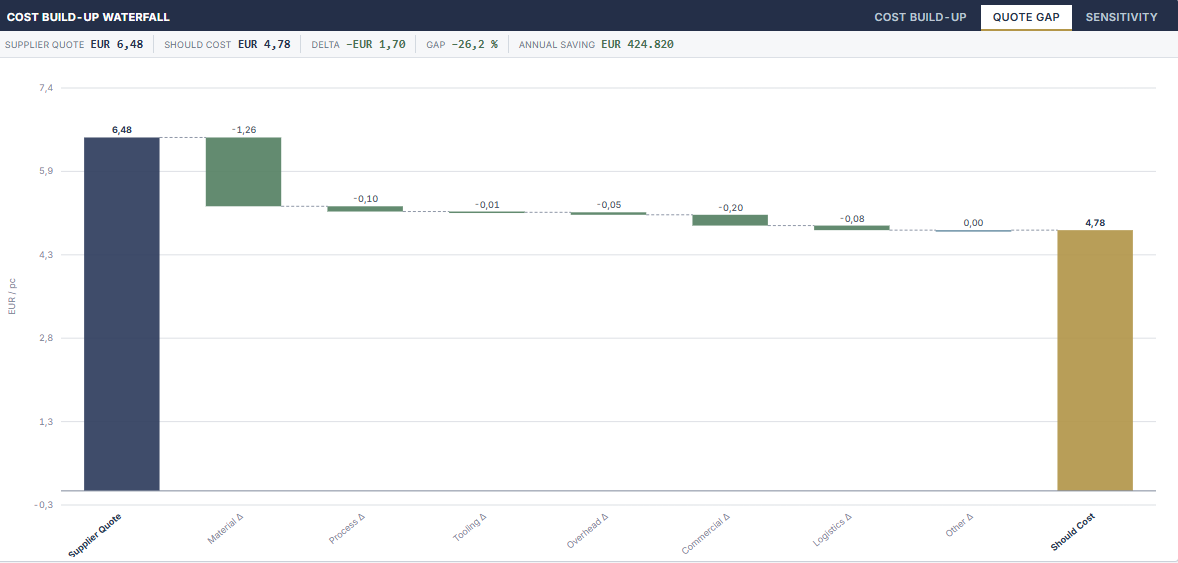
Task: Select the Quote Gap tab
Action: pyautogui.click(x=1026, y=17)
